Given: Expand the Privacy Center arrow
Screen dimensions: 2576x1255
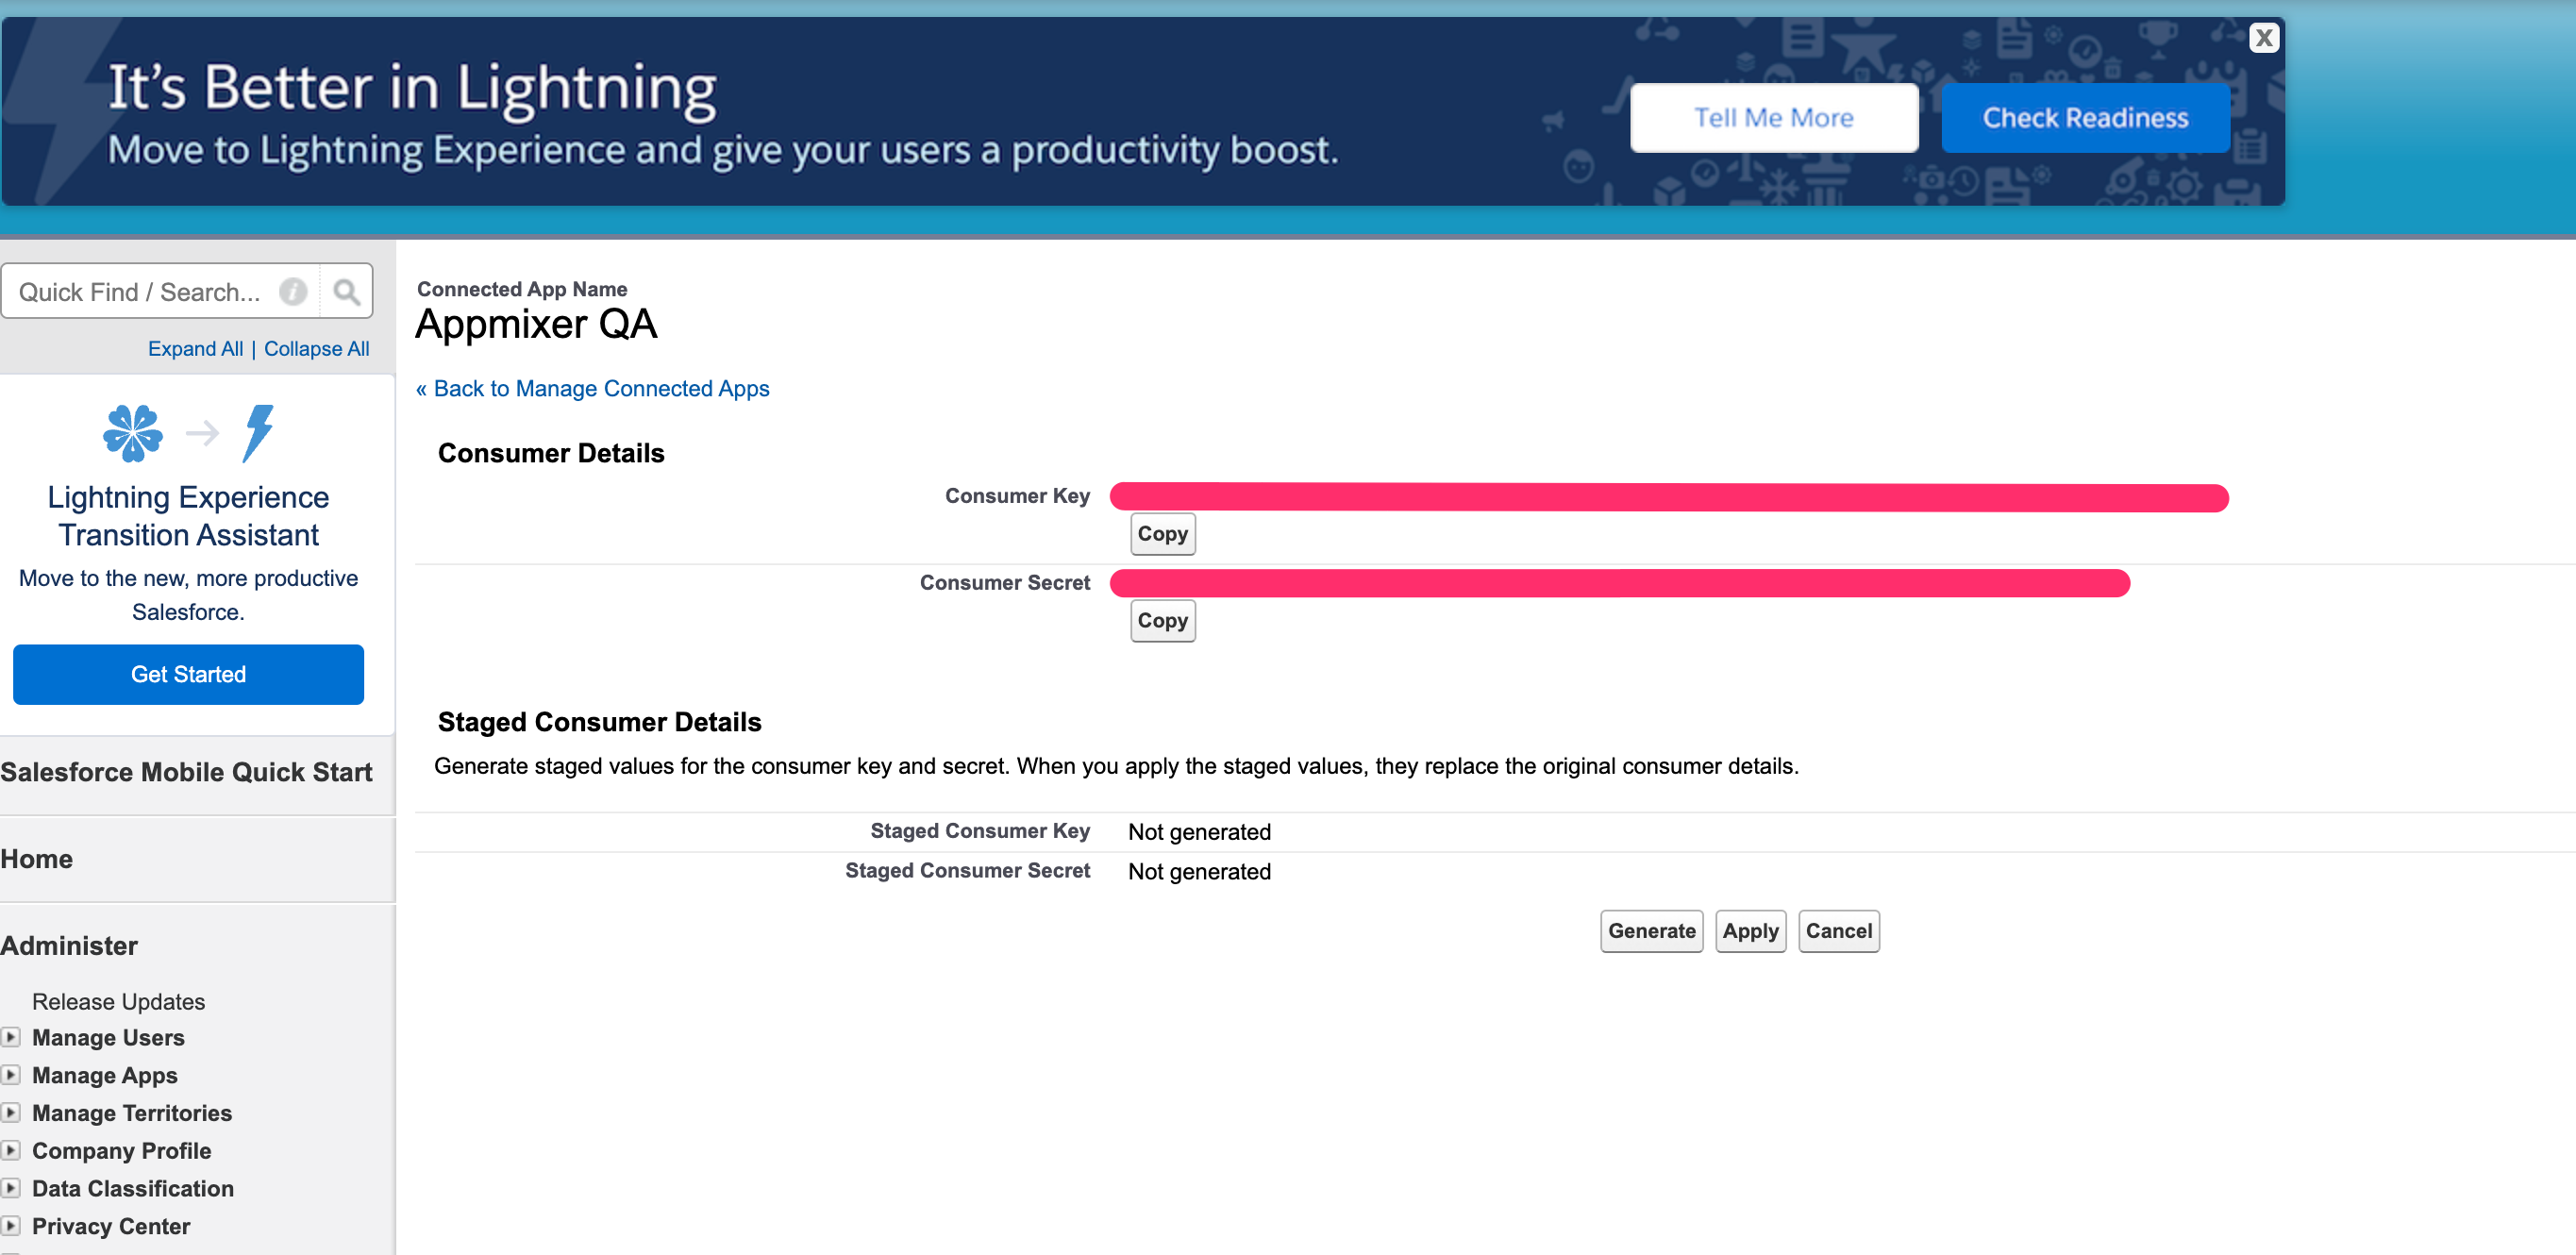Looking at the screenshot, I should point(11,1225).
